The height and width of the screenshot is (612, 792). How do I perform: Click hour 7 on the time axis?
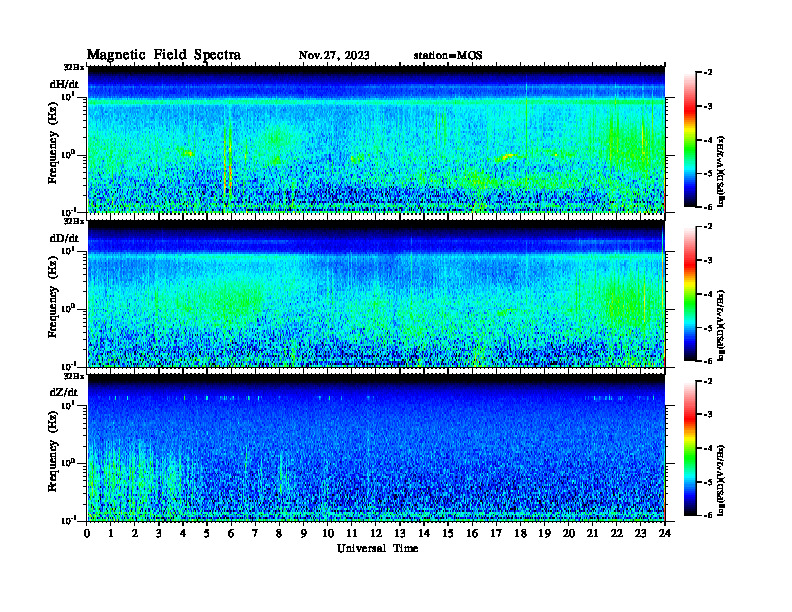coord(255,534)
